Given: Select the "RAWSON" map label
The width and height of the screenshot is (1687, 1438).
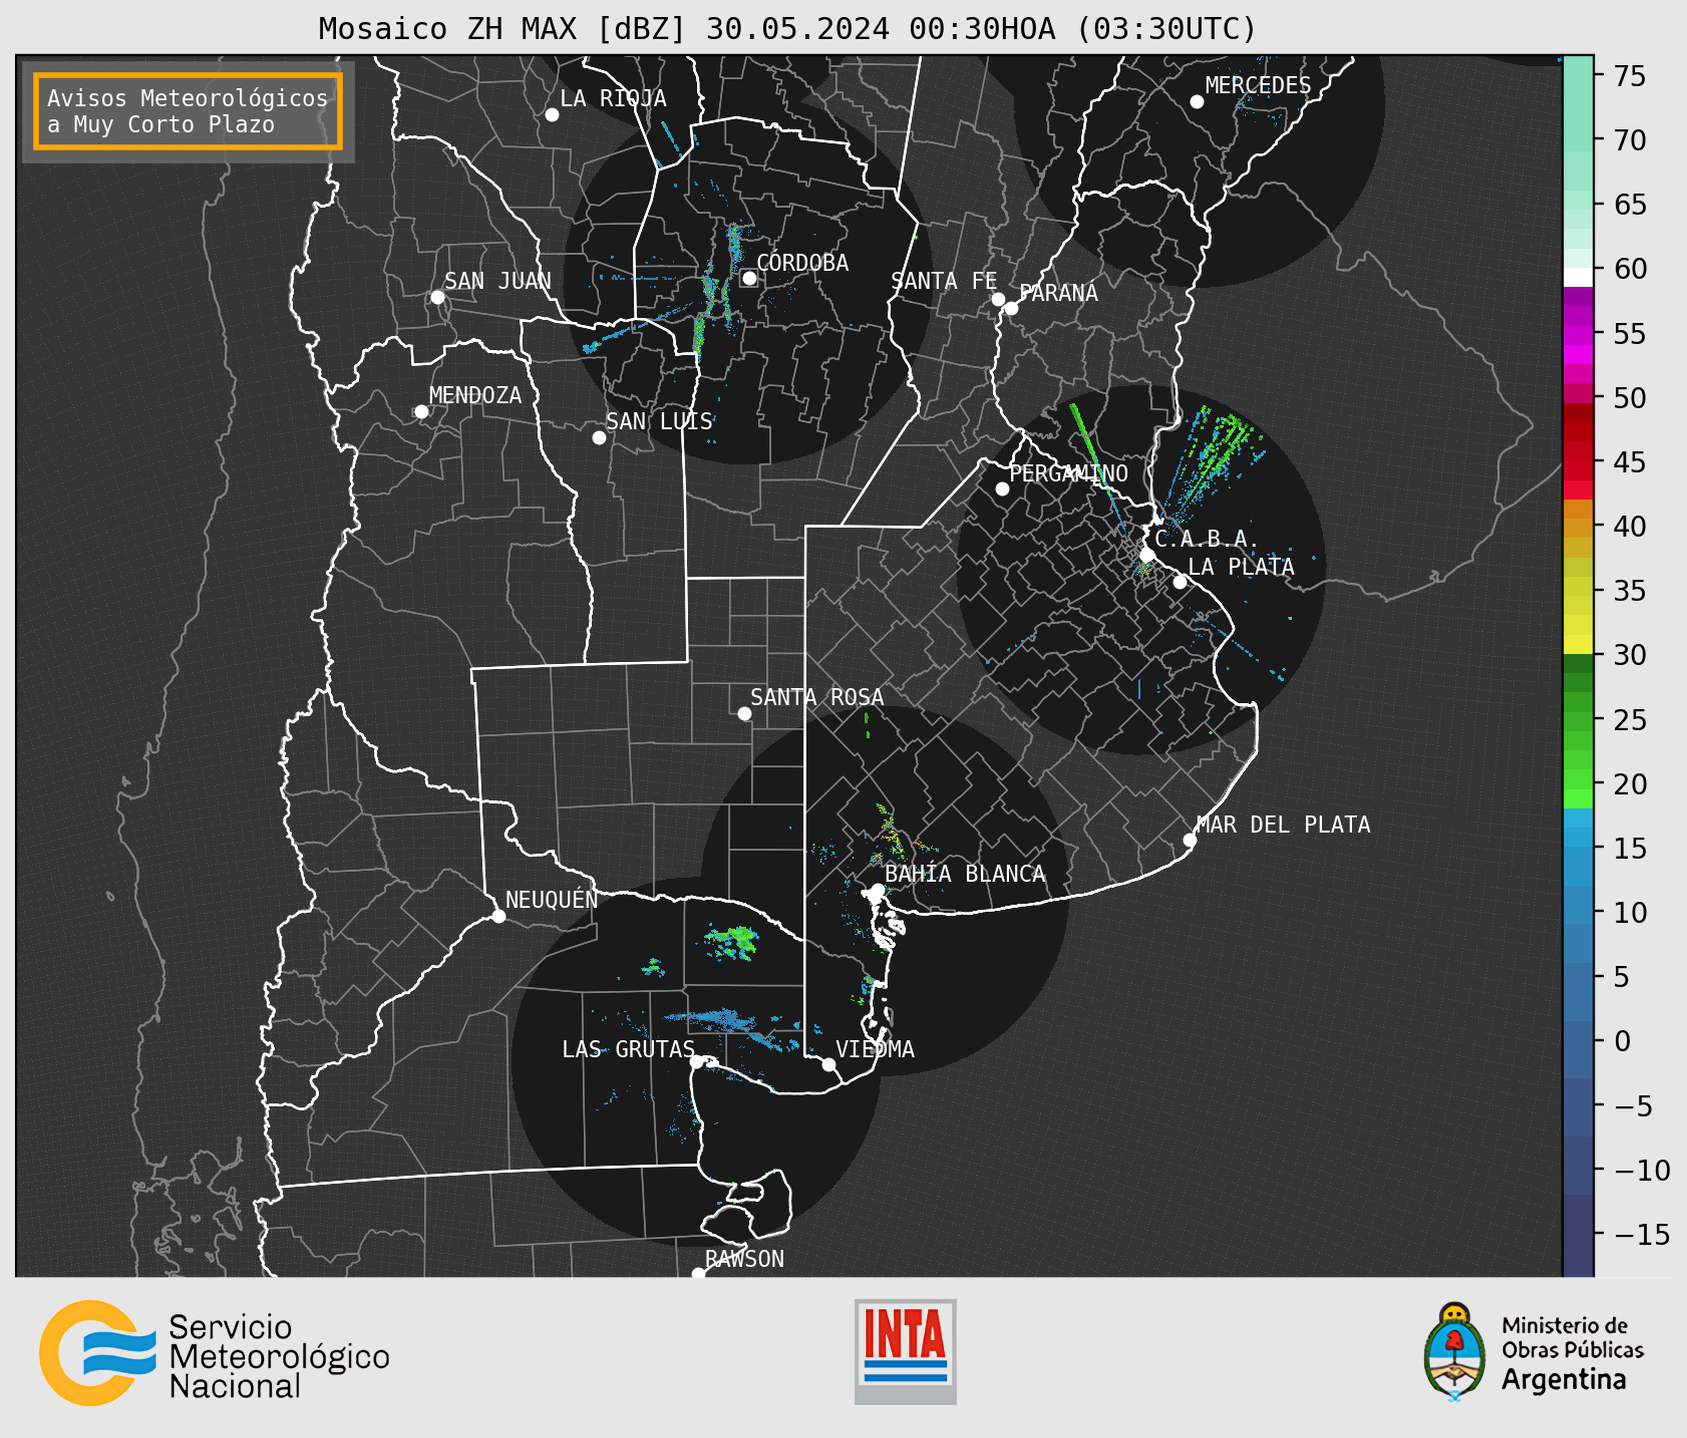Looking at the screenshot, I should point(744,1259).
